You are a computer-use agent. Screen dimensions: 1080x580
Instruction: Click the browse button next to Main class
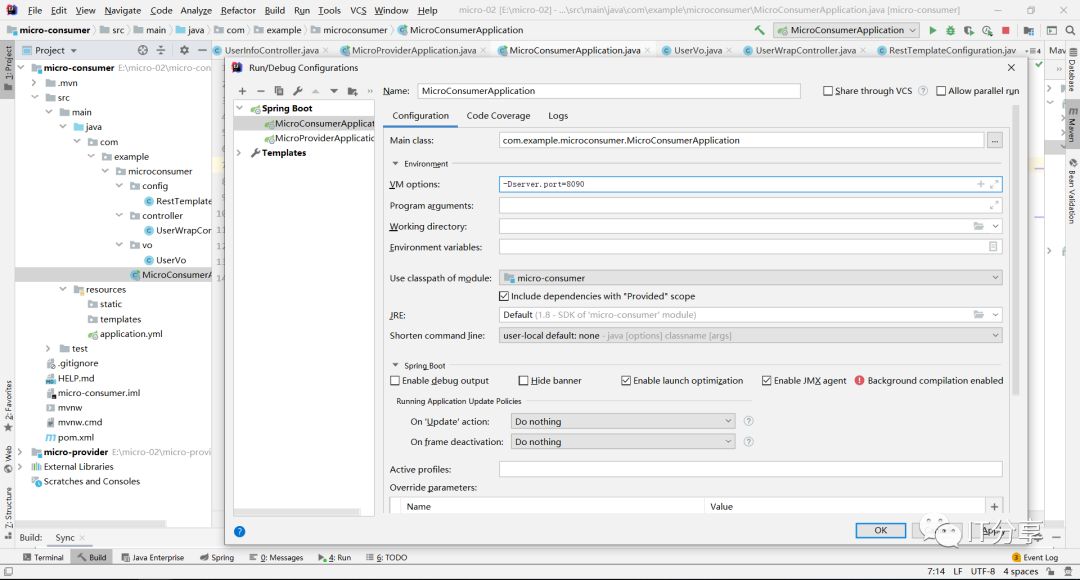coord(995,141)
